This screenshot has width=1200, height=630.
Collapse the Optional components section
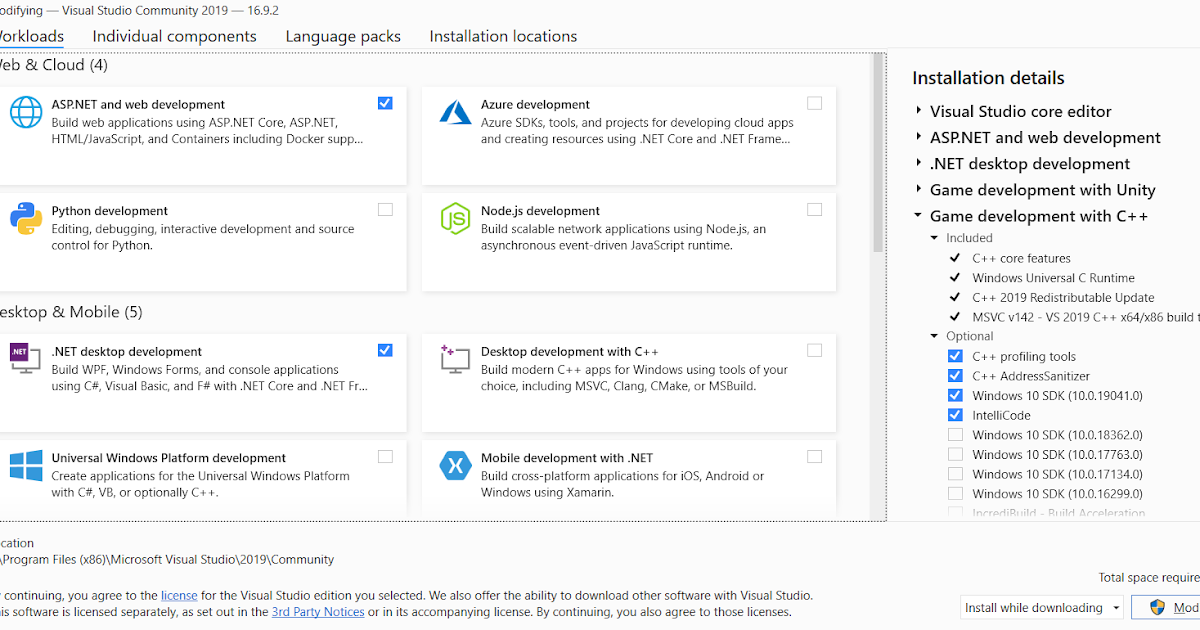933,336
